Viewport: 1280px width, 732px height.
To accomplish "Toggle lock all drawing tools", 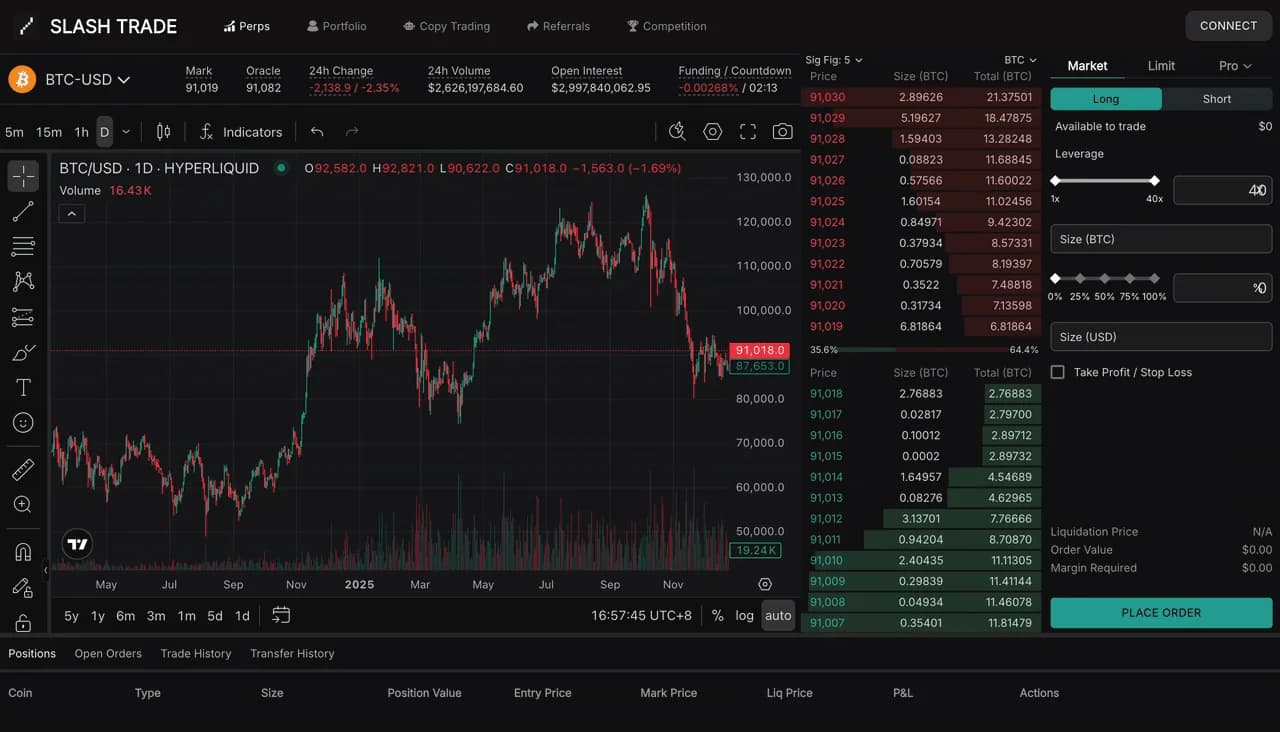I will [23, 622].
